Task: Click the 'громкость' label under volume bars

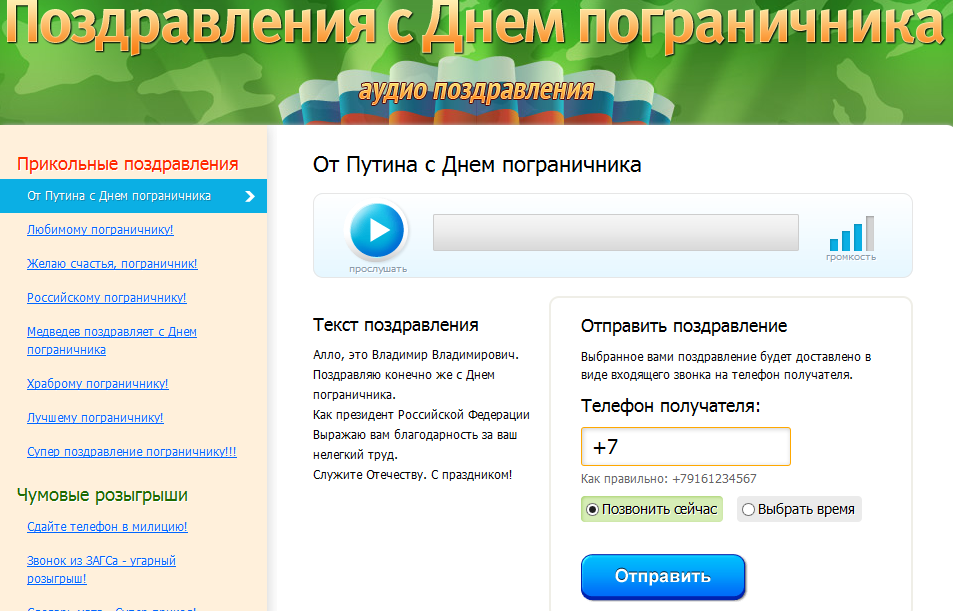Action: (x=851, y=257)
